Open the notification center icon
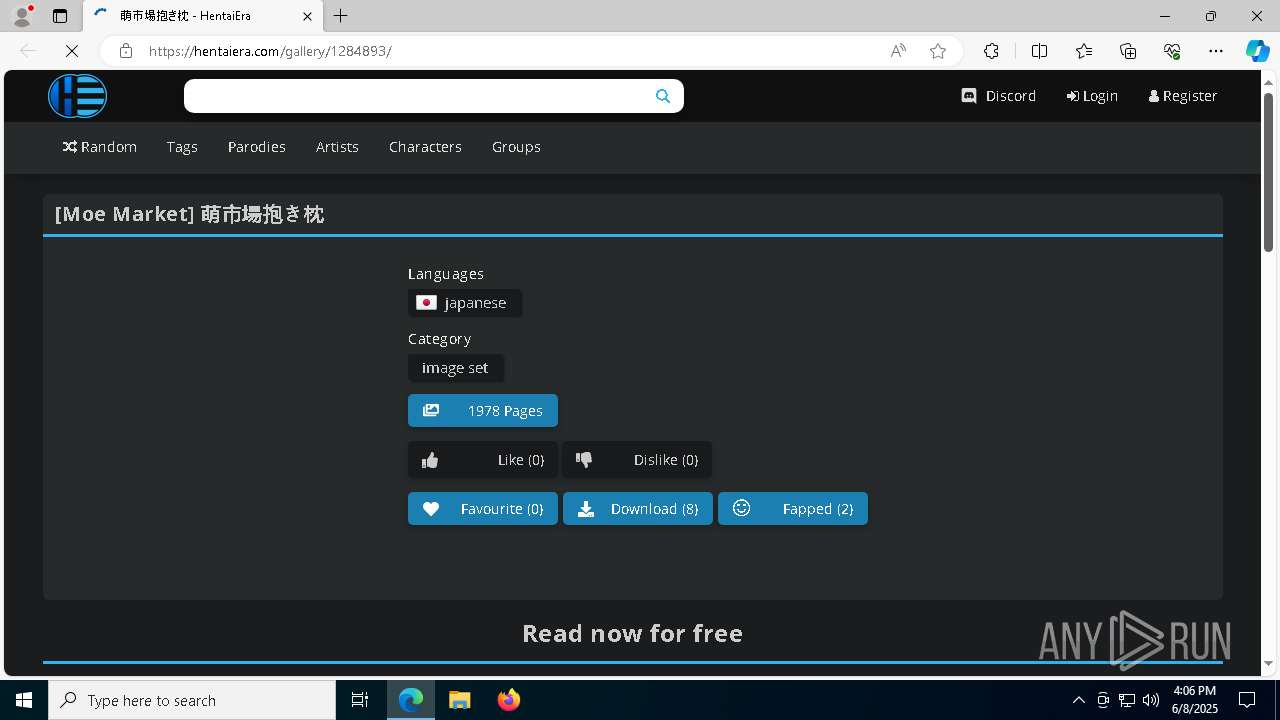1280x720 pixels. pos(1247,700)
